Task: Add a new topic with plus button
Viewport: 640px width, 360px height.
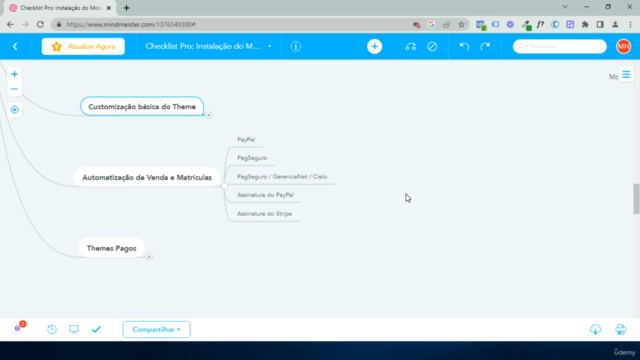Action: click(374, 47)
